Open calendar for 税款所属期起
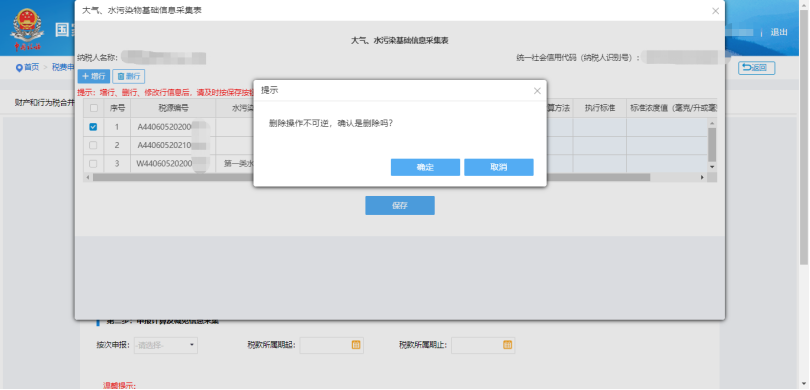Screen dimensions: 810x390 click(355, 345)
